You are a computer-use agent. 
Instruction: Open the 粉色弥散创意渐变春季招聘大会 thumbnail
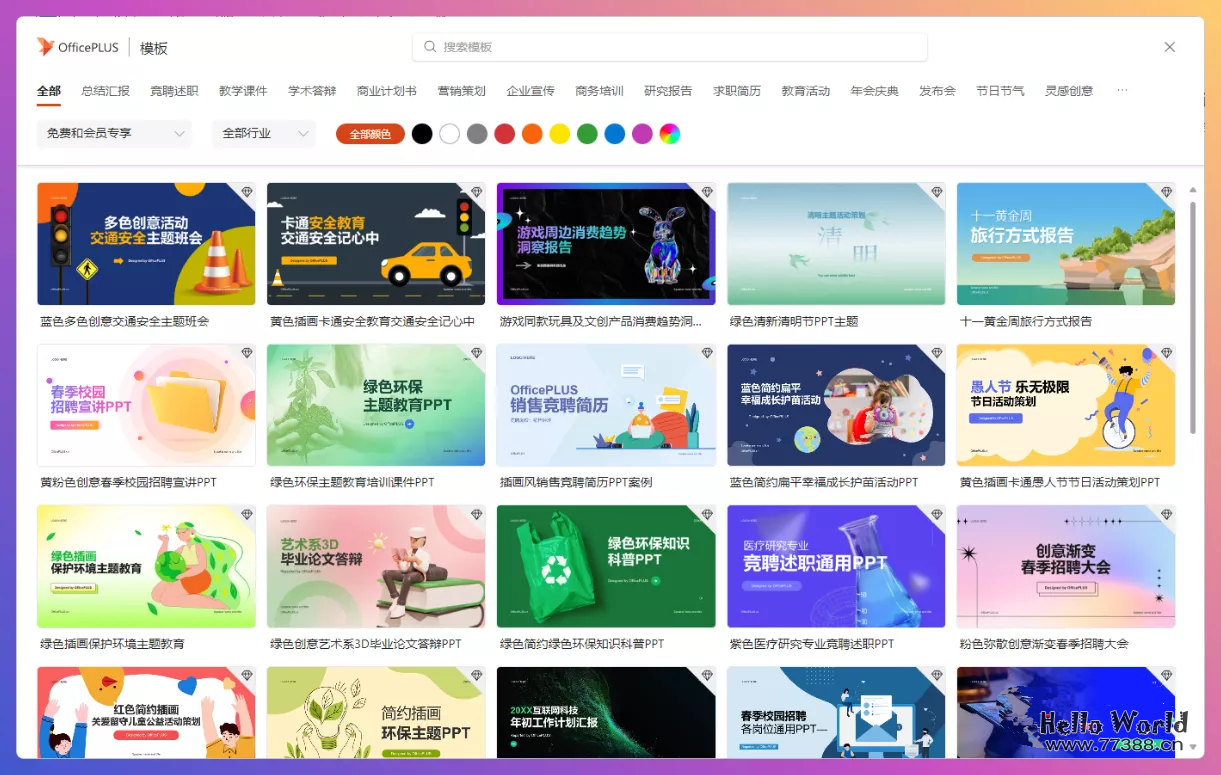tap(1066, 566)
